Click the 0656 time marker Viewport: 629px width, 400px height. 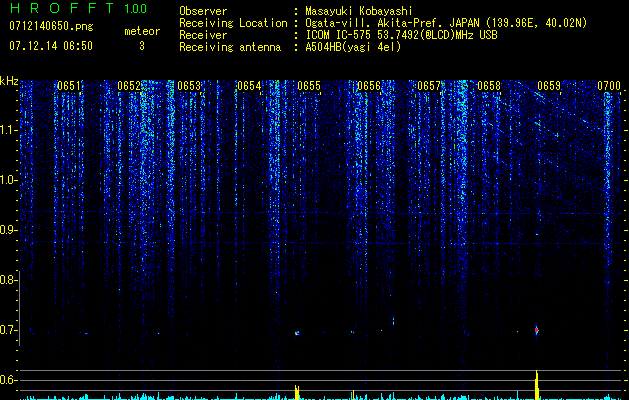pyautogui.click(x=369, y=86)
